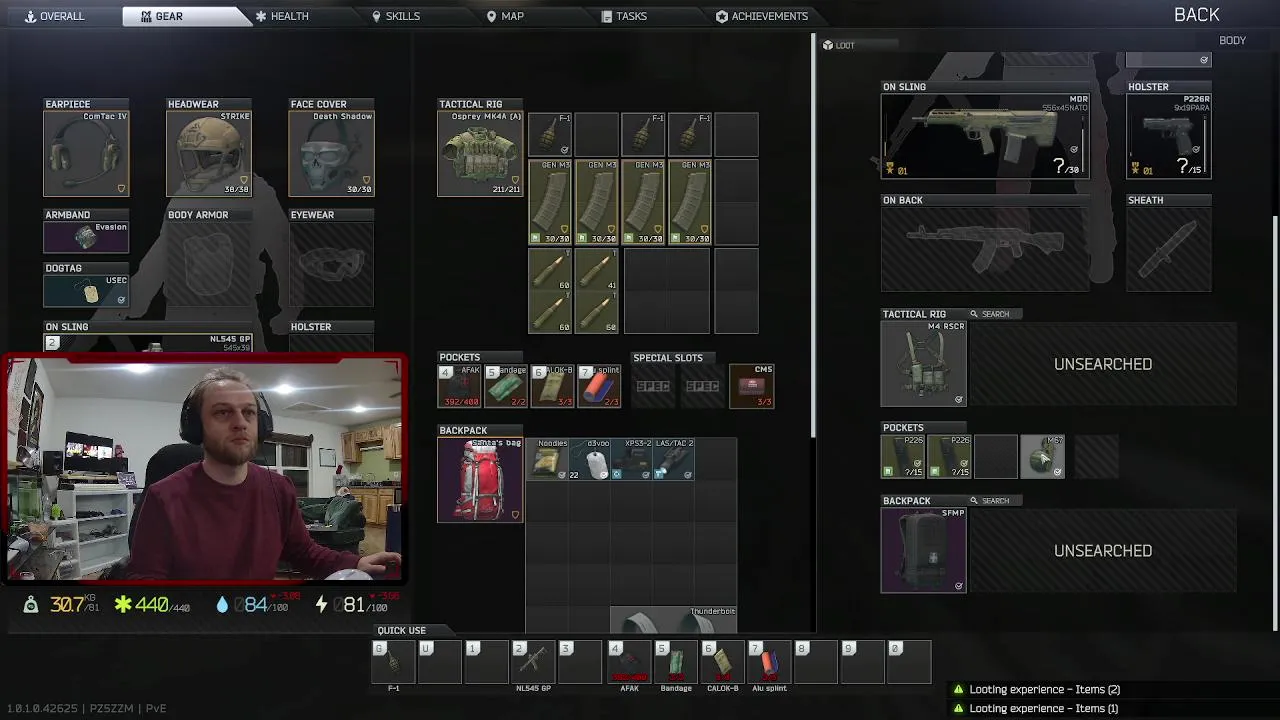
Task: Pick the Death Shadow face cover
Action: [x=331, y=153]
